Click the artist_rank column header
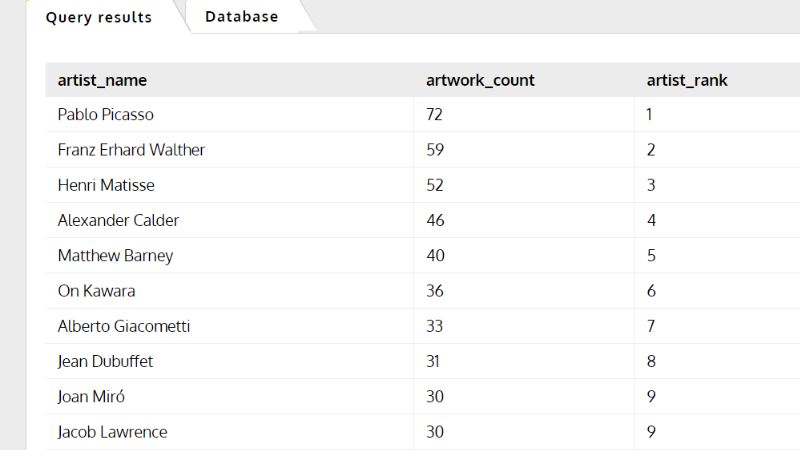 click(x=687, y=80)
